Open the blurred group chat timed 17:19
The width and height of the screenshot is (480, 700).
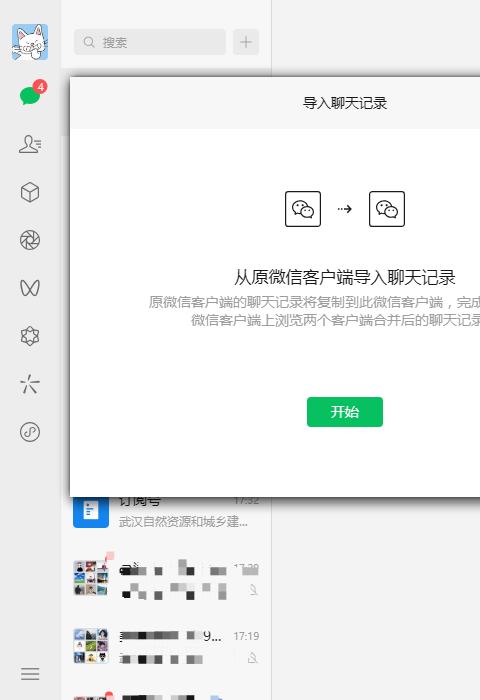(x=166, y=646)
